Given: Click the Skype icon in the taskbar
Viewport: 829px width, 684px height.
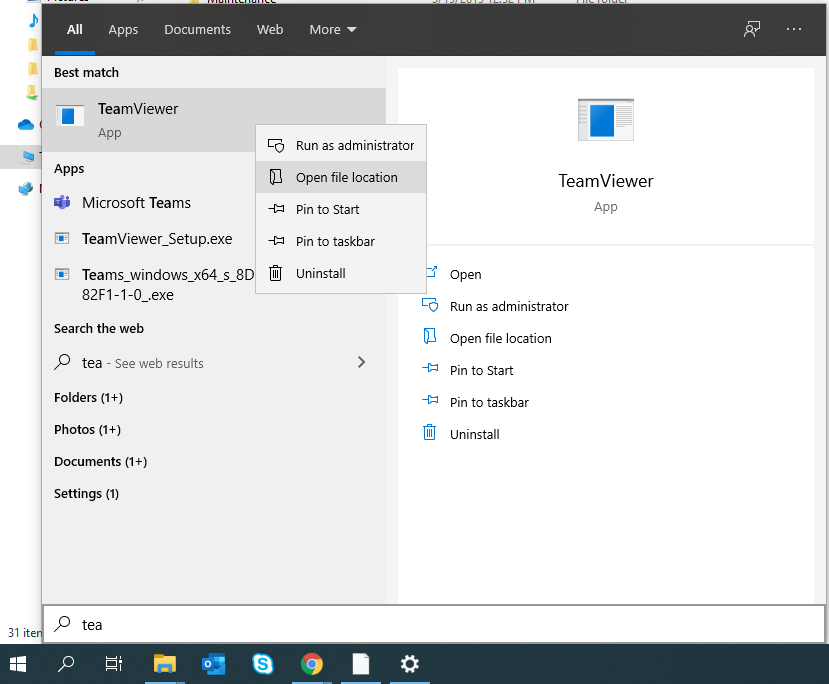Looking at the screenshot, I should tap(264, 663).
